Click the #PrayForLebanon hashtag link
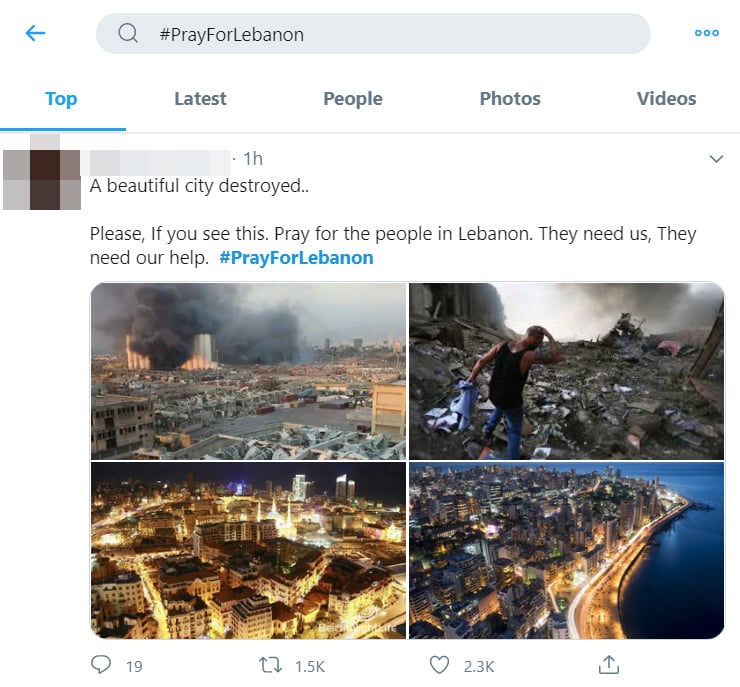Screen dimensions: 740x687 [296, 258]
